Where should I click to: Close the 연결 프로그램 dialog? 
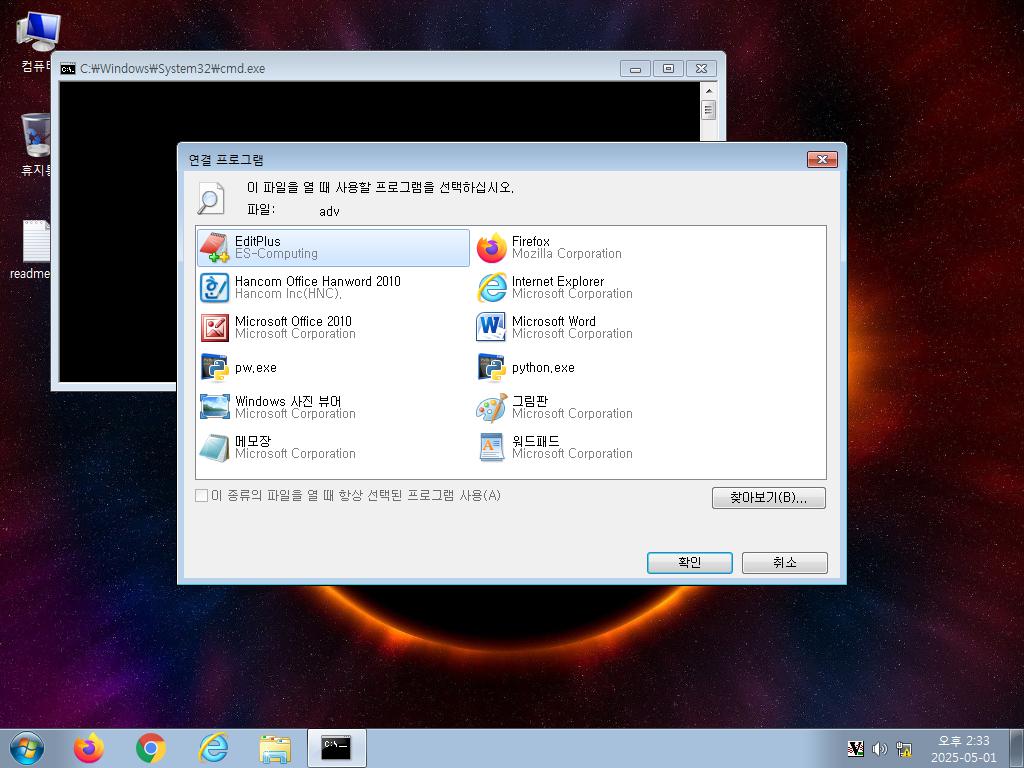[x=822, y=159]
